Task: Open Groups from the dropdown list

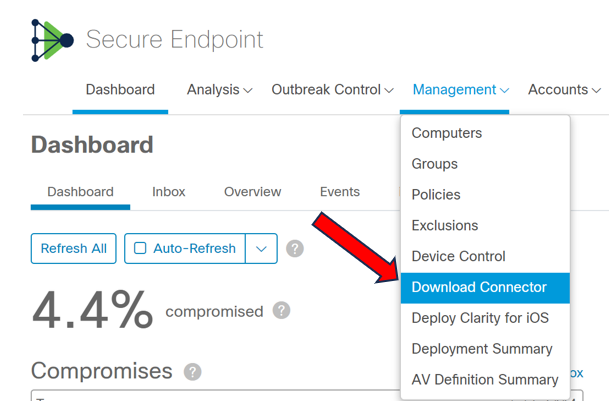Action: pos(435,164)
